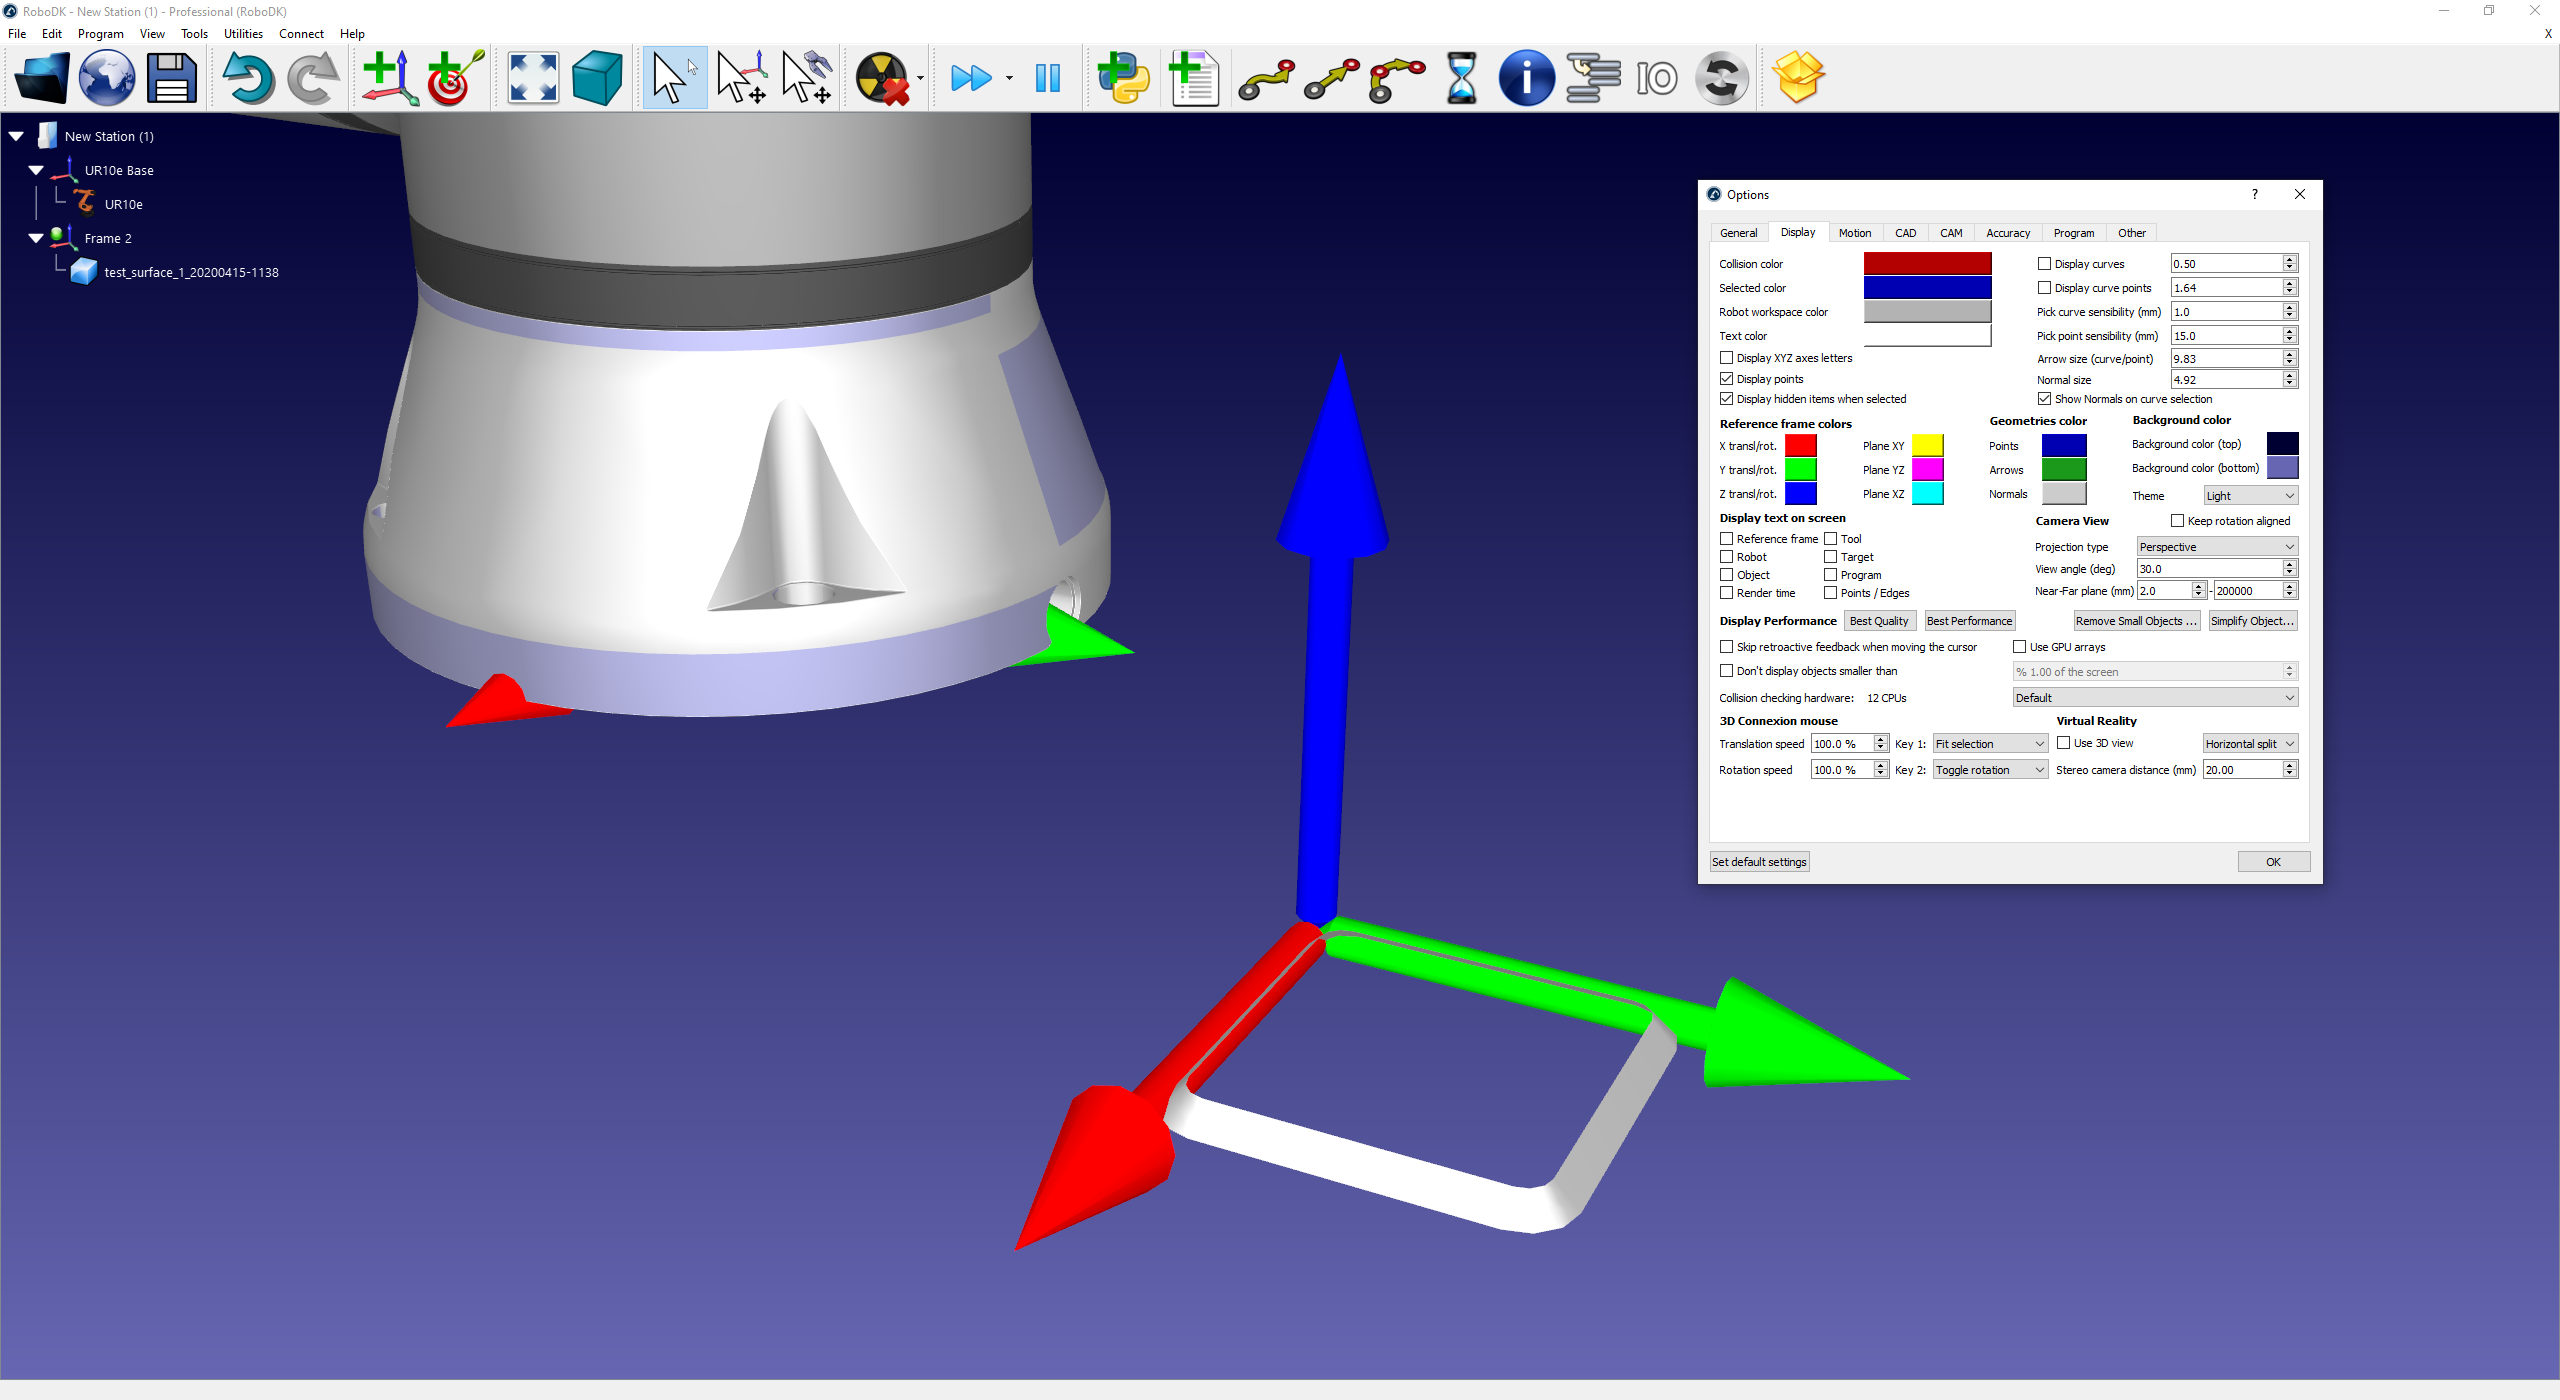Viewport: 2560px width, 1400px height.
Task: Click Set default settings button
Action: tap(1759, 862)
